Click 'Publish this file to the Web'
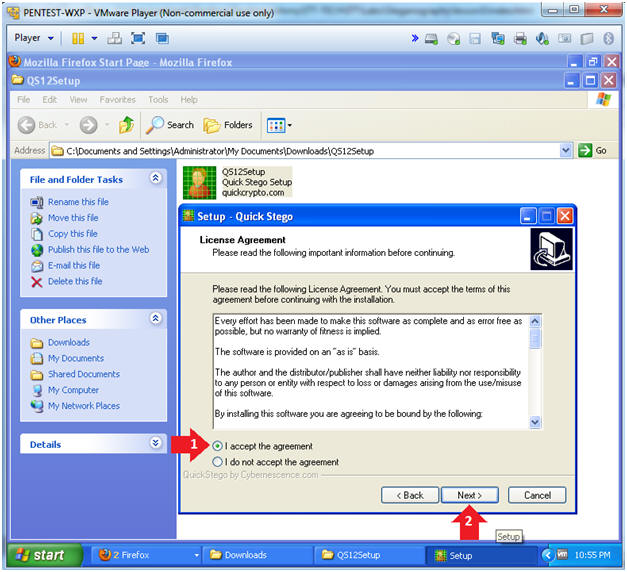The image size is (627, 572). click(98, 250)
